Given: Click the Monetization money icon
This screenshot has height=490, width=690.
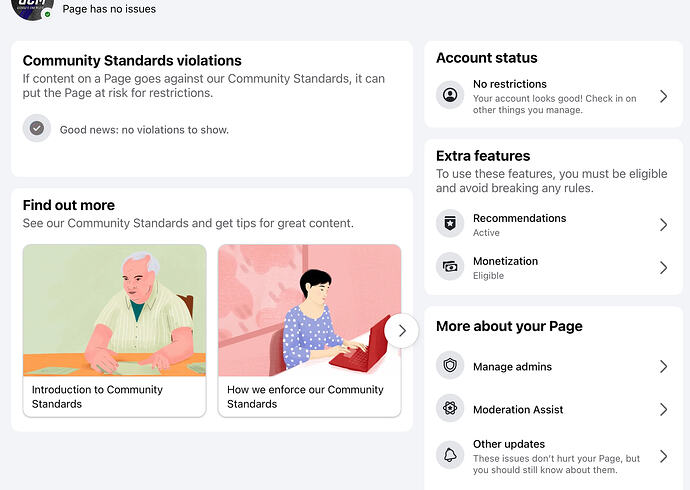Looking at the screenshot, I should [450, 267].
